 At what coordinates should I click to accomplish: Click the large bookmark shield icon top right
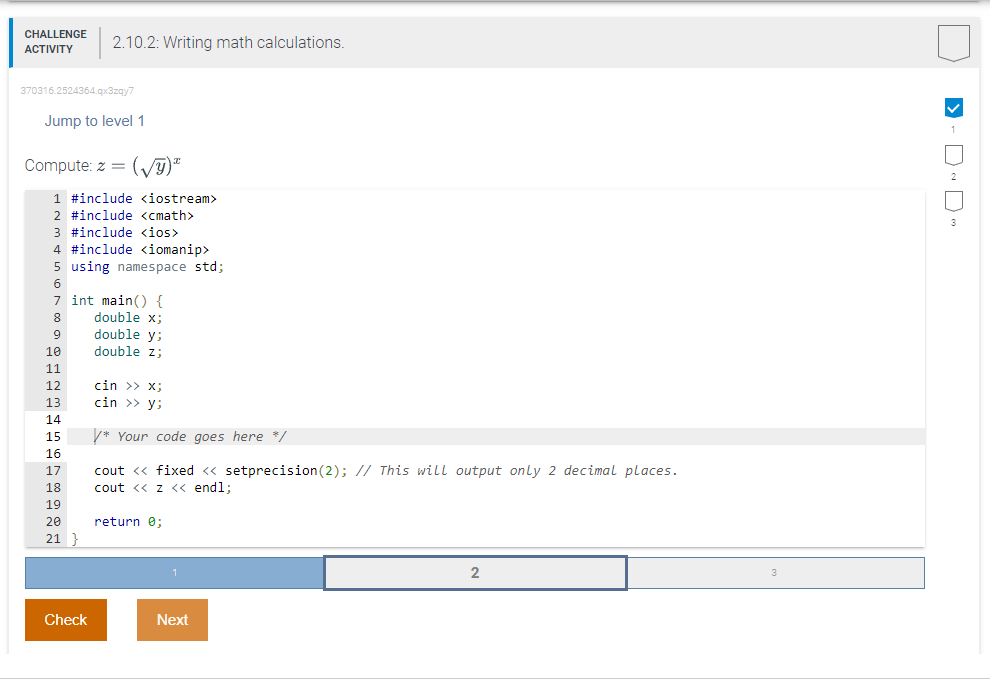pyautogui.click(x=952, y=42)
